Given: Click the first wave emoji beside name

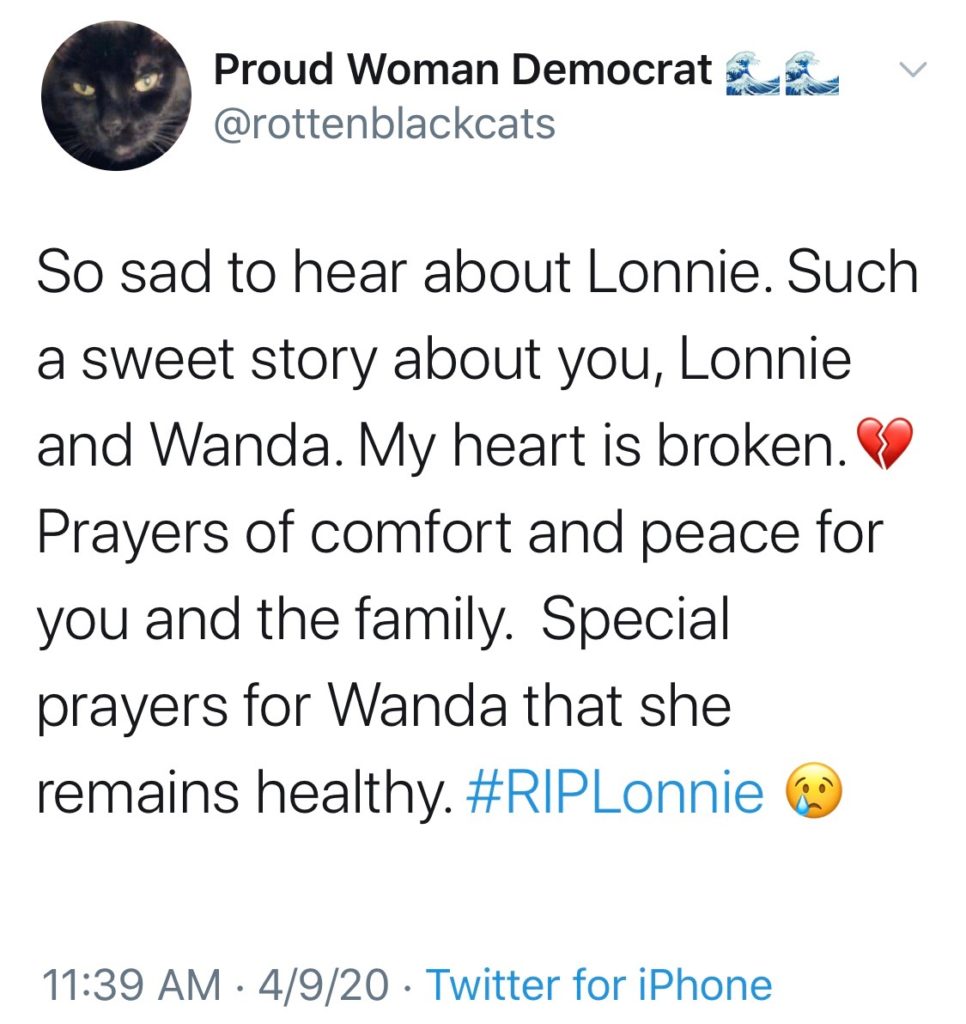Looking at the screenshot, I should (x=749, y=73).
